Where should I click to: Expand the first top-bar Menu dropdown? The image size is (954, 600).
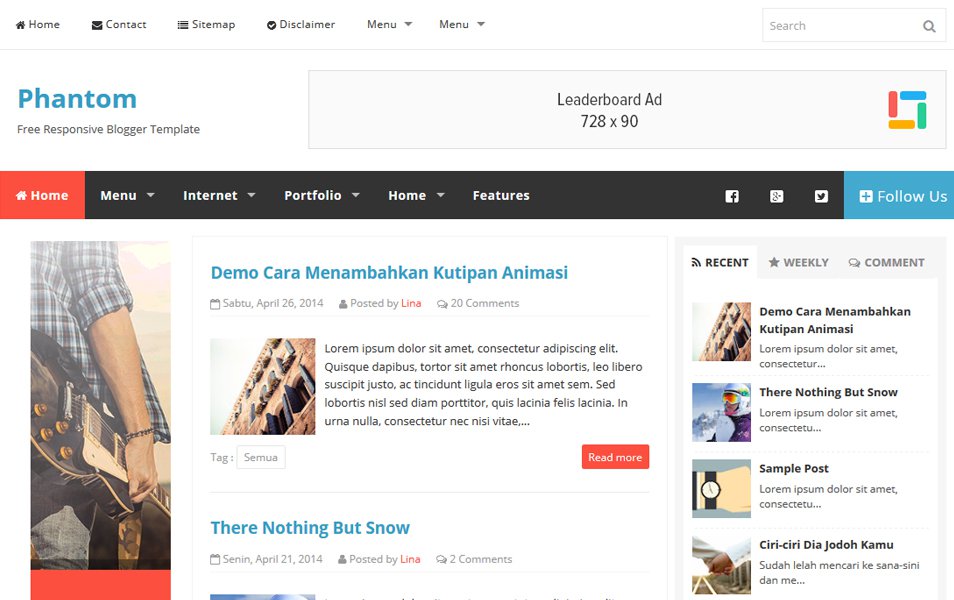[x=389, y=24]
